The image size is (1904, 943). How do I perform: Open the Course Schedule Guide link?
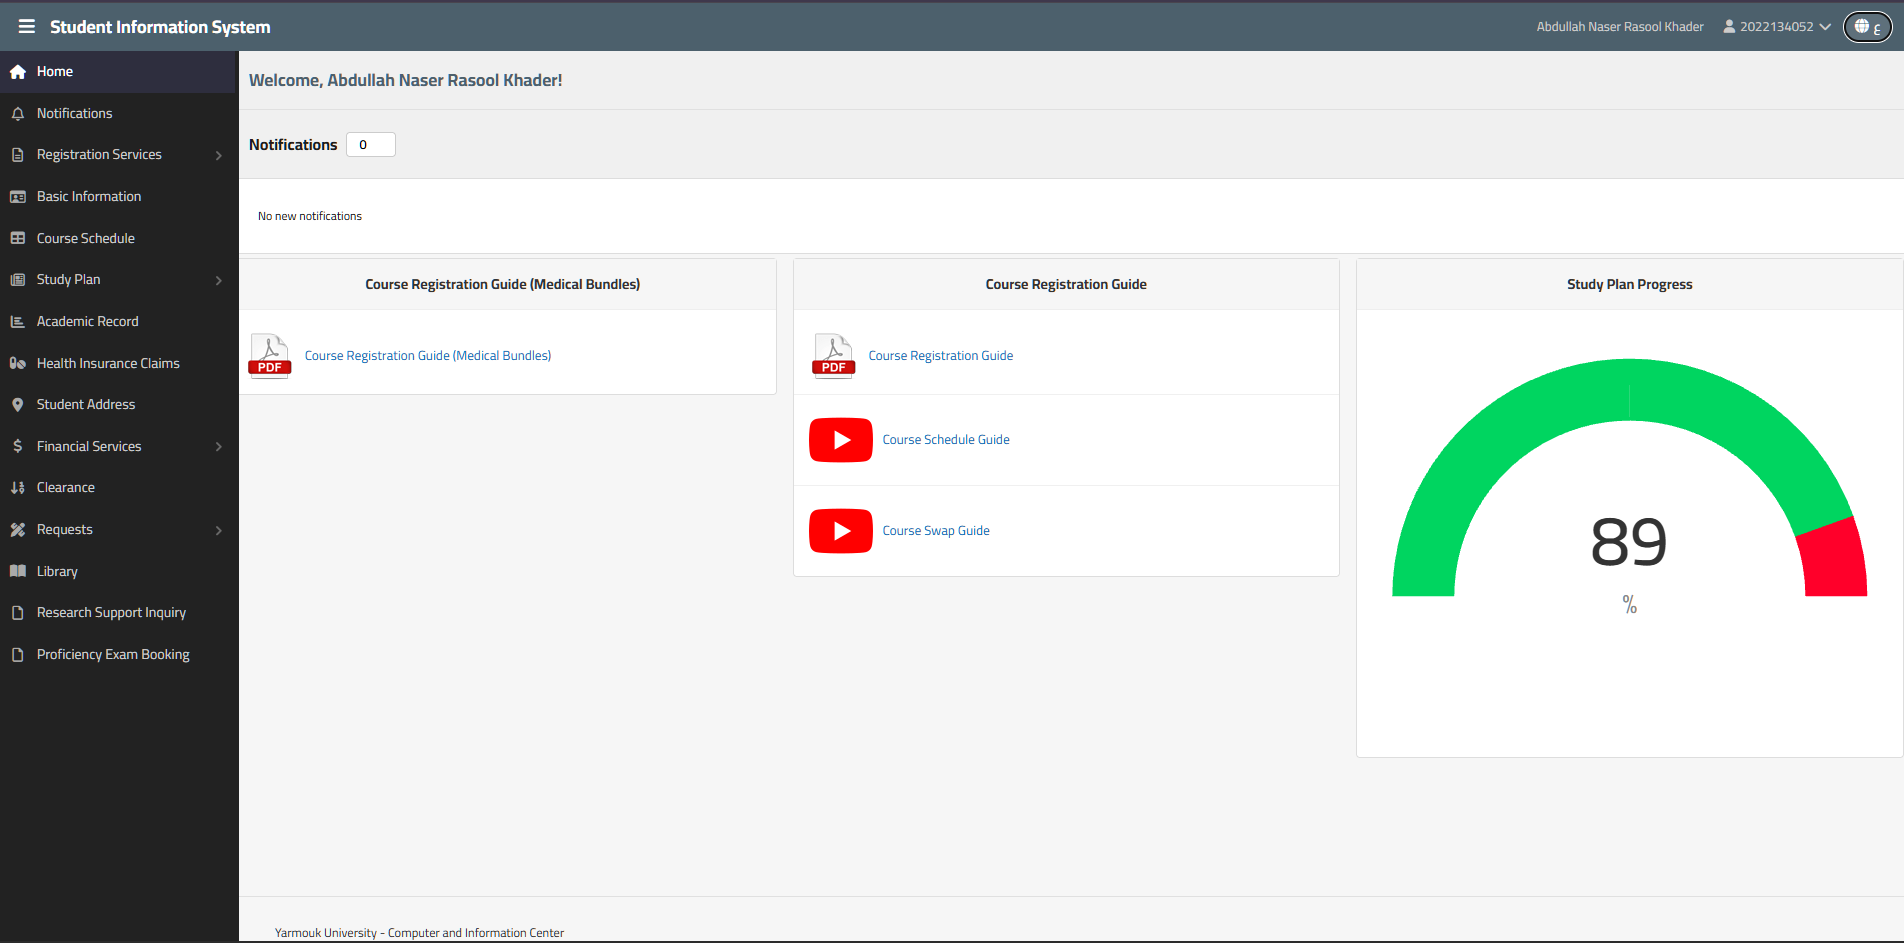click(946, 440)
